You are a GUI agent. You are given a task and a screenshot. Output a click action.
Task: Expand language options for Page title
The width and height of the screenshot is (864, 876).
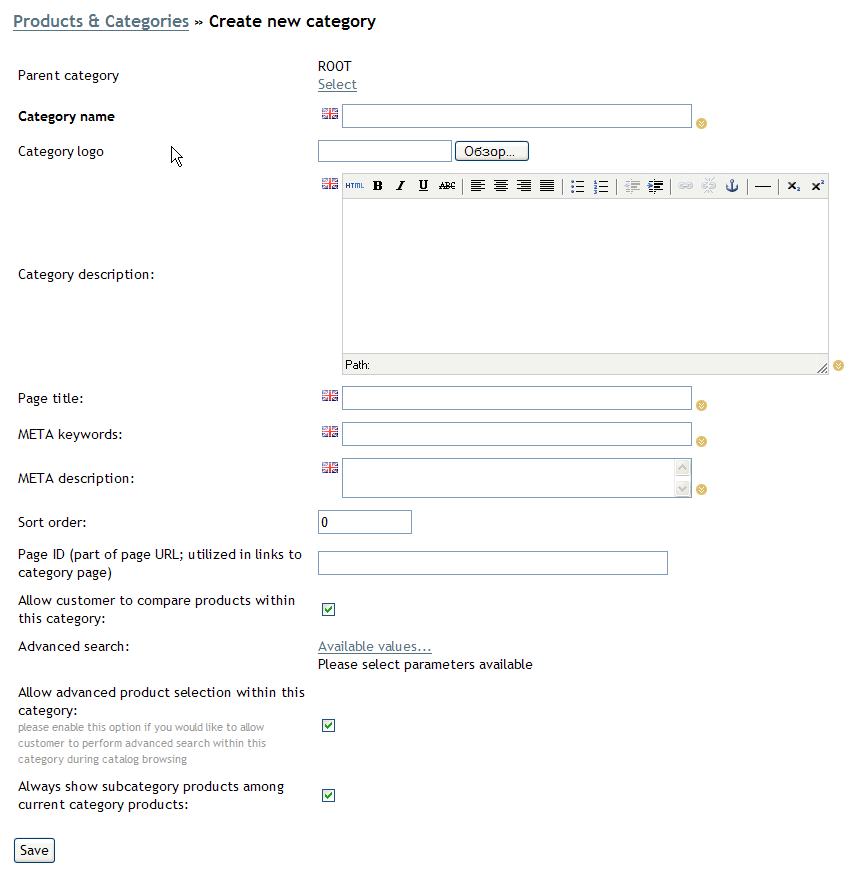coord(702,406)
